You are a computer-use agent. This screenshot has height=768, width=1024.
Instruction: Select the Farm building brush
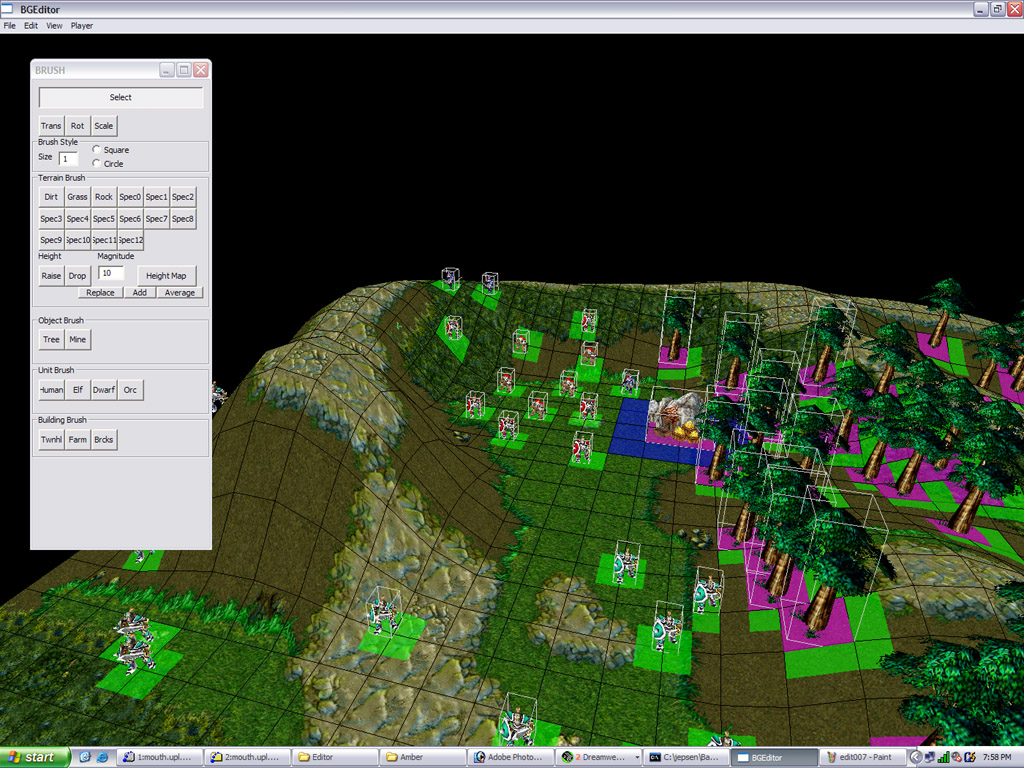point(77,440)
